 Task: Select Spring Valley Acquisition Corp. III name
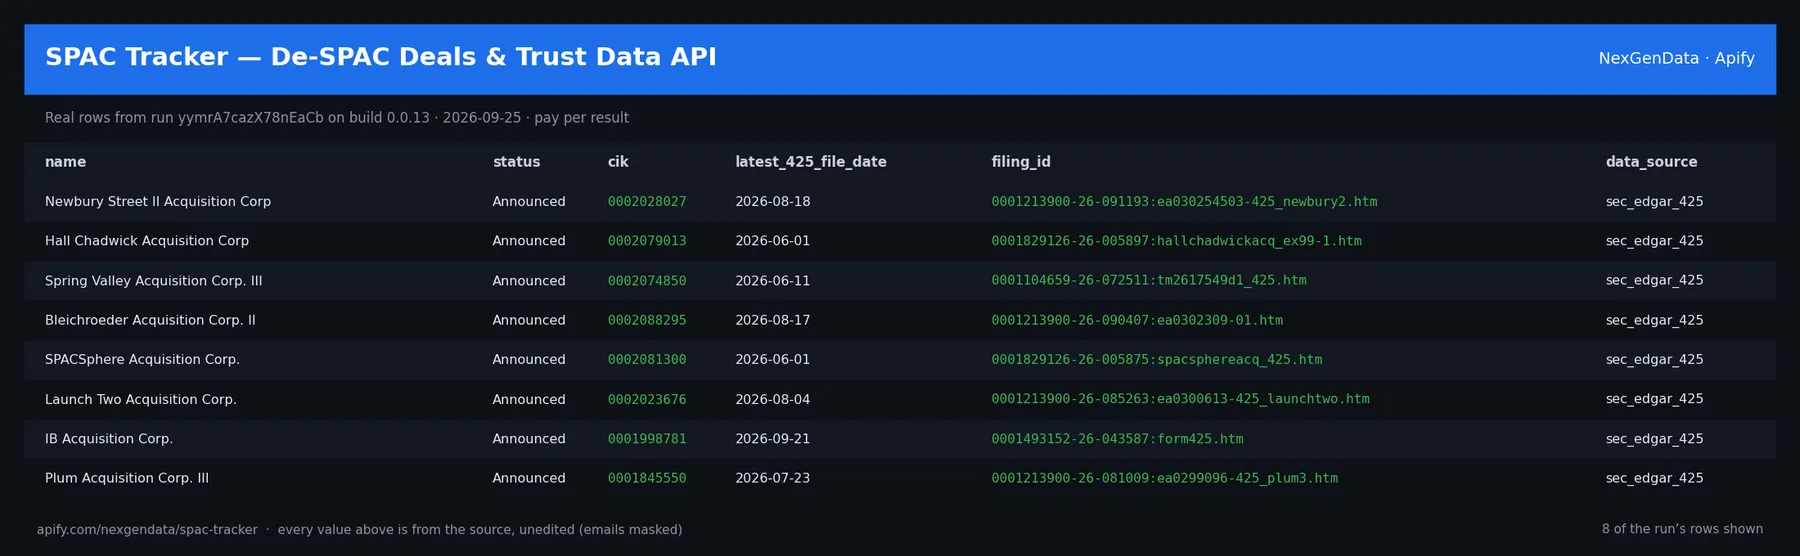tap(153, 281)
